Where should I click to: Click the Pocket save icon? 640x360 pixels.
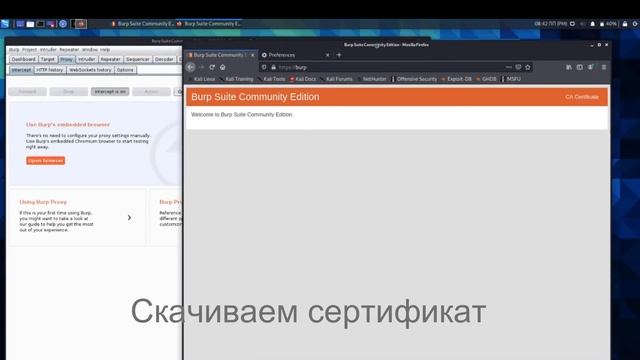coord(518,67)
